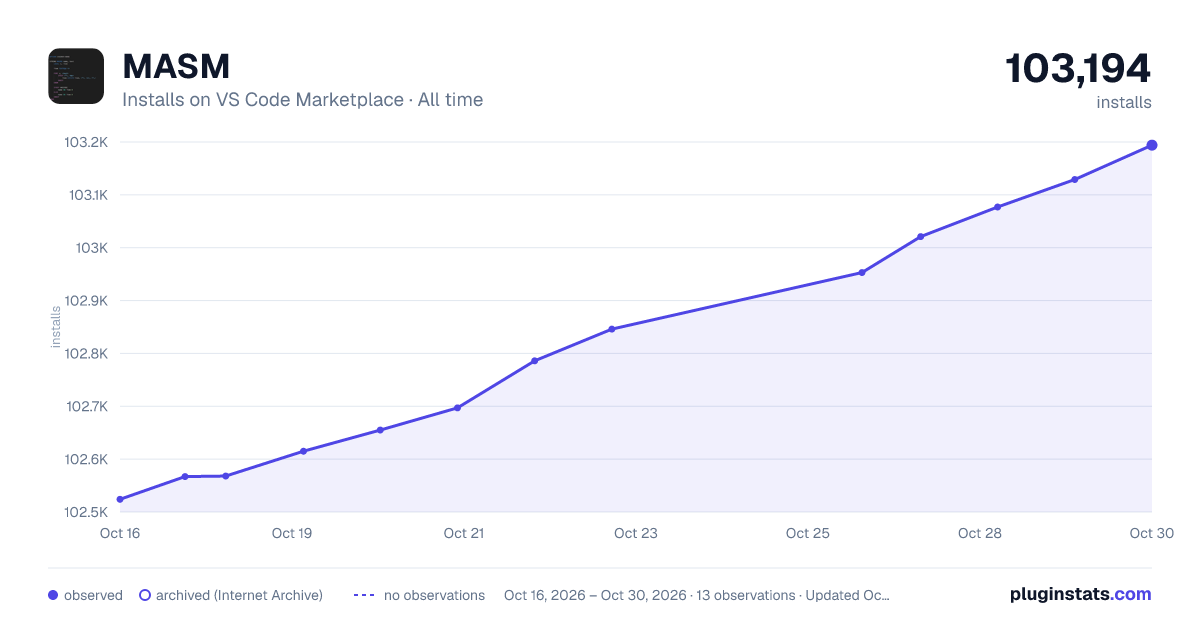Pick the data point just above 103K line
Image resolution: width=1200 pixels, height=630 pixels.
click(x=920, y=237)
